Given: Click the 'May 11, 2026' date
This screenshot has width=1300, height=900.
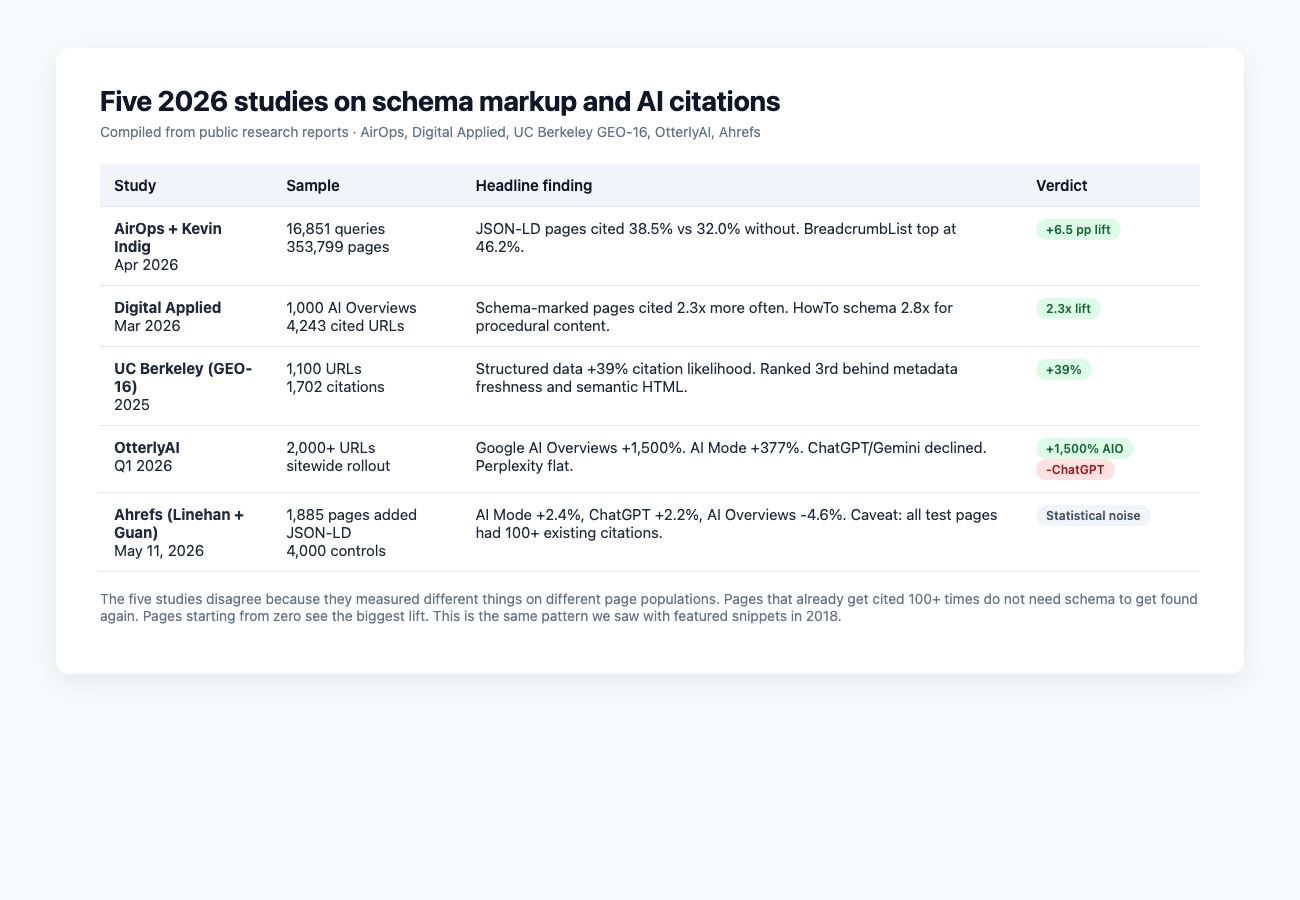Looking at the screenshot, I should (x=158, y=550).
